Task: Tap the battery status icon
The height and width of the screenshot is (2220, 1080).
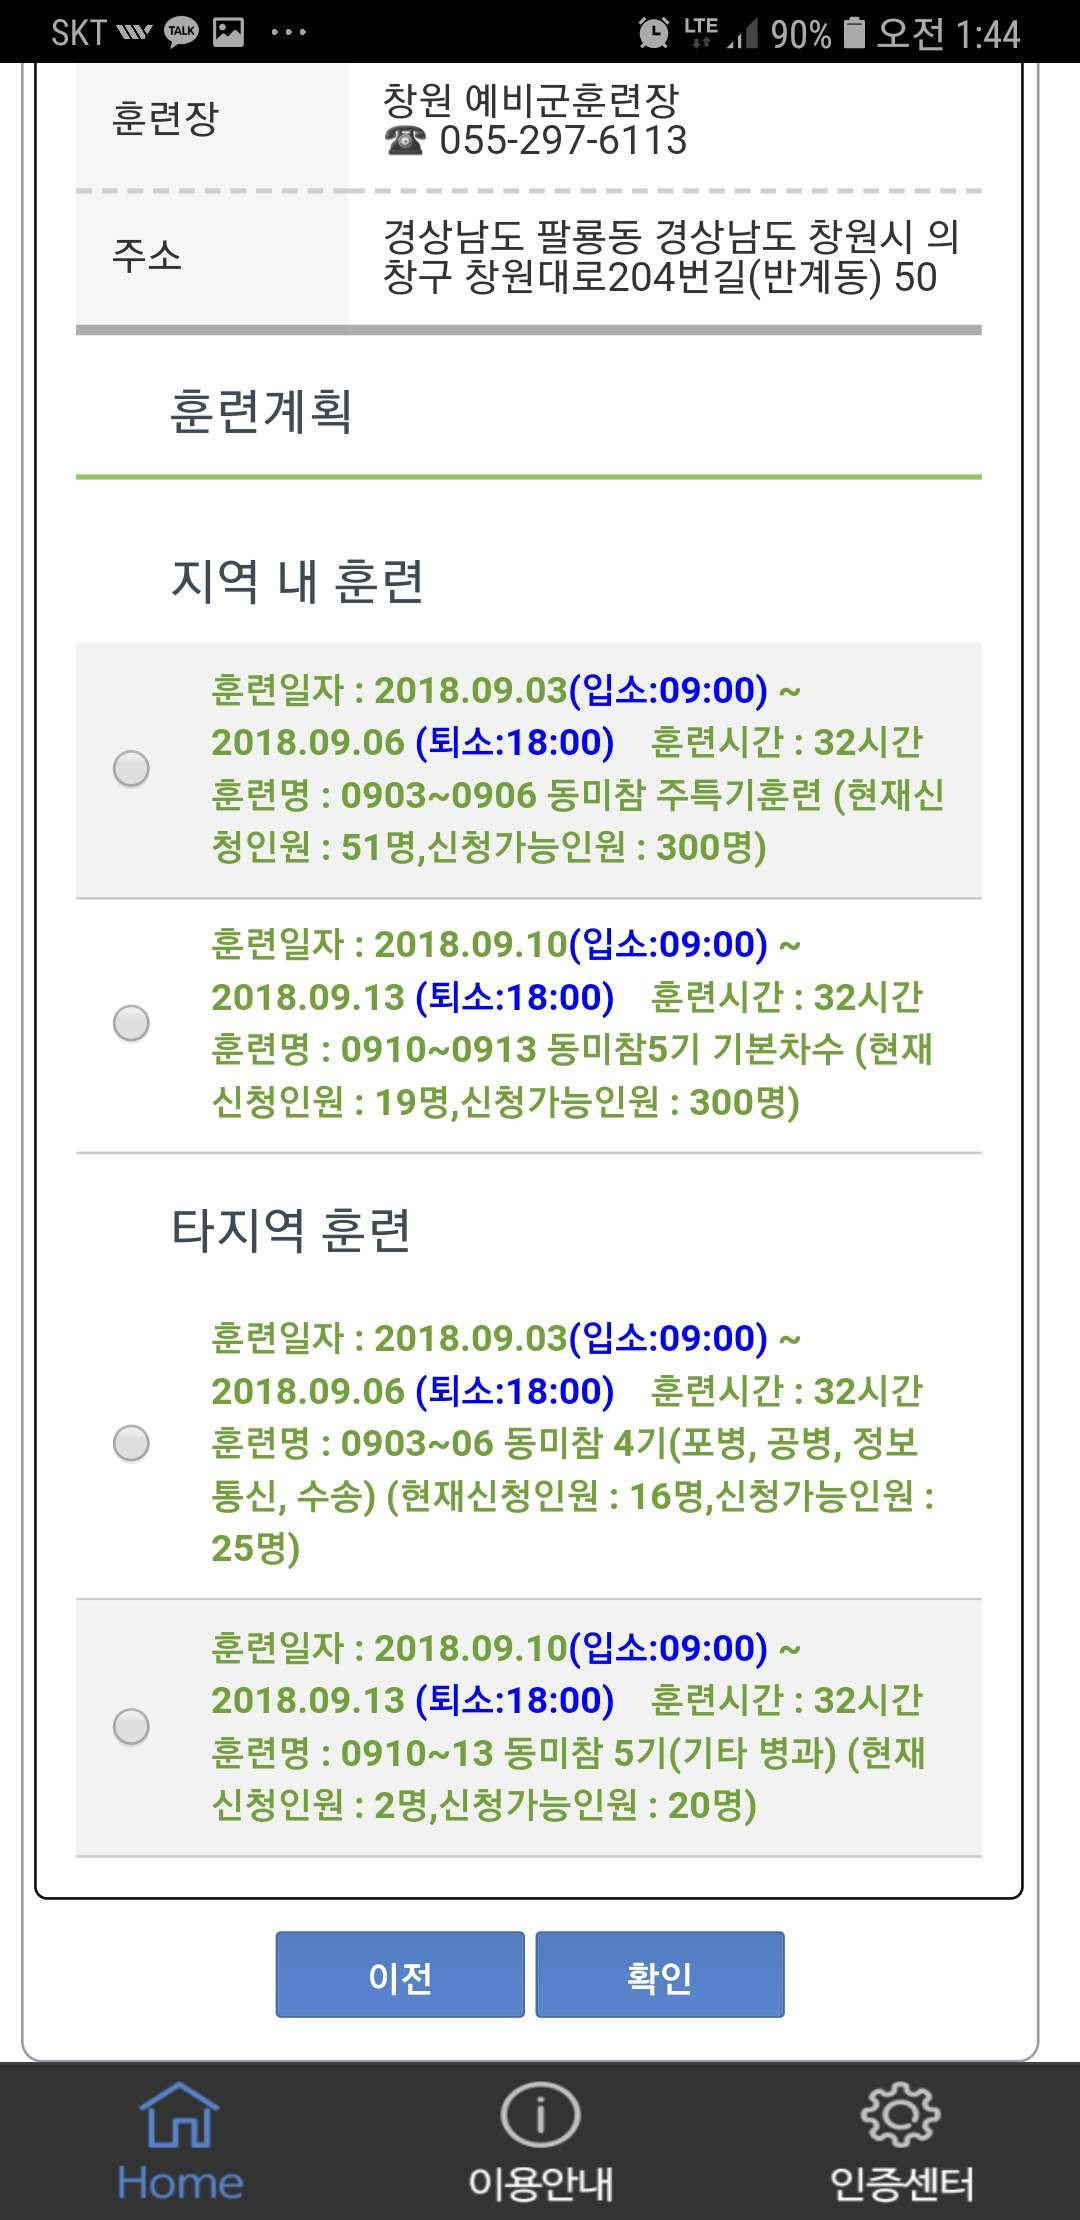Action: tap(854, 32)
